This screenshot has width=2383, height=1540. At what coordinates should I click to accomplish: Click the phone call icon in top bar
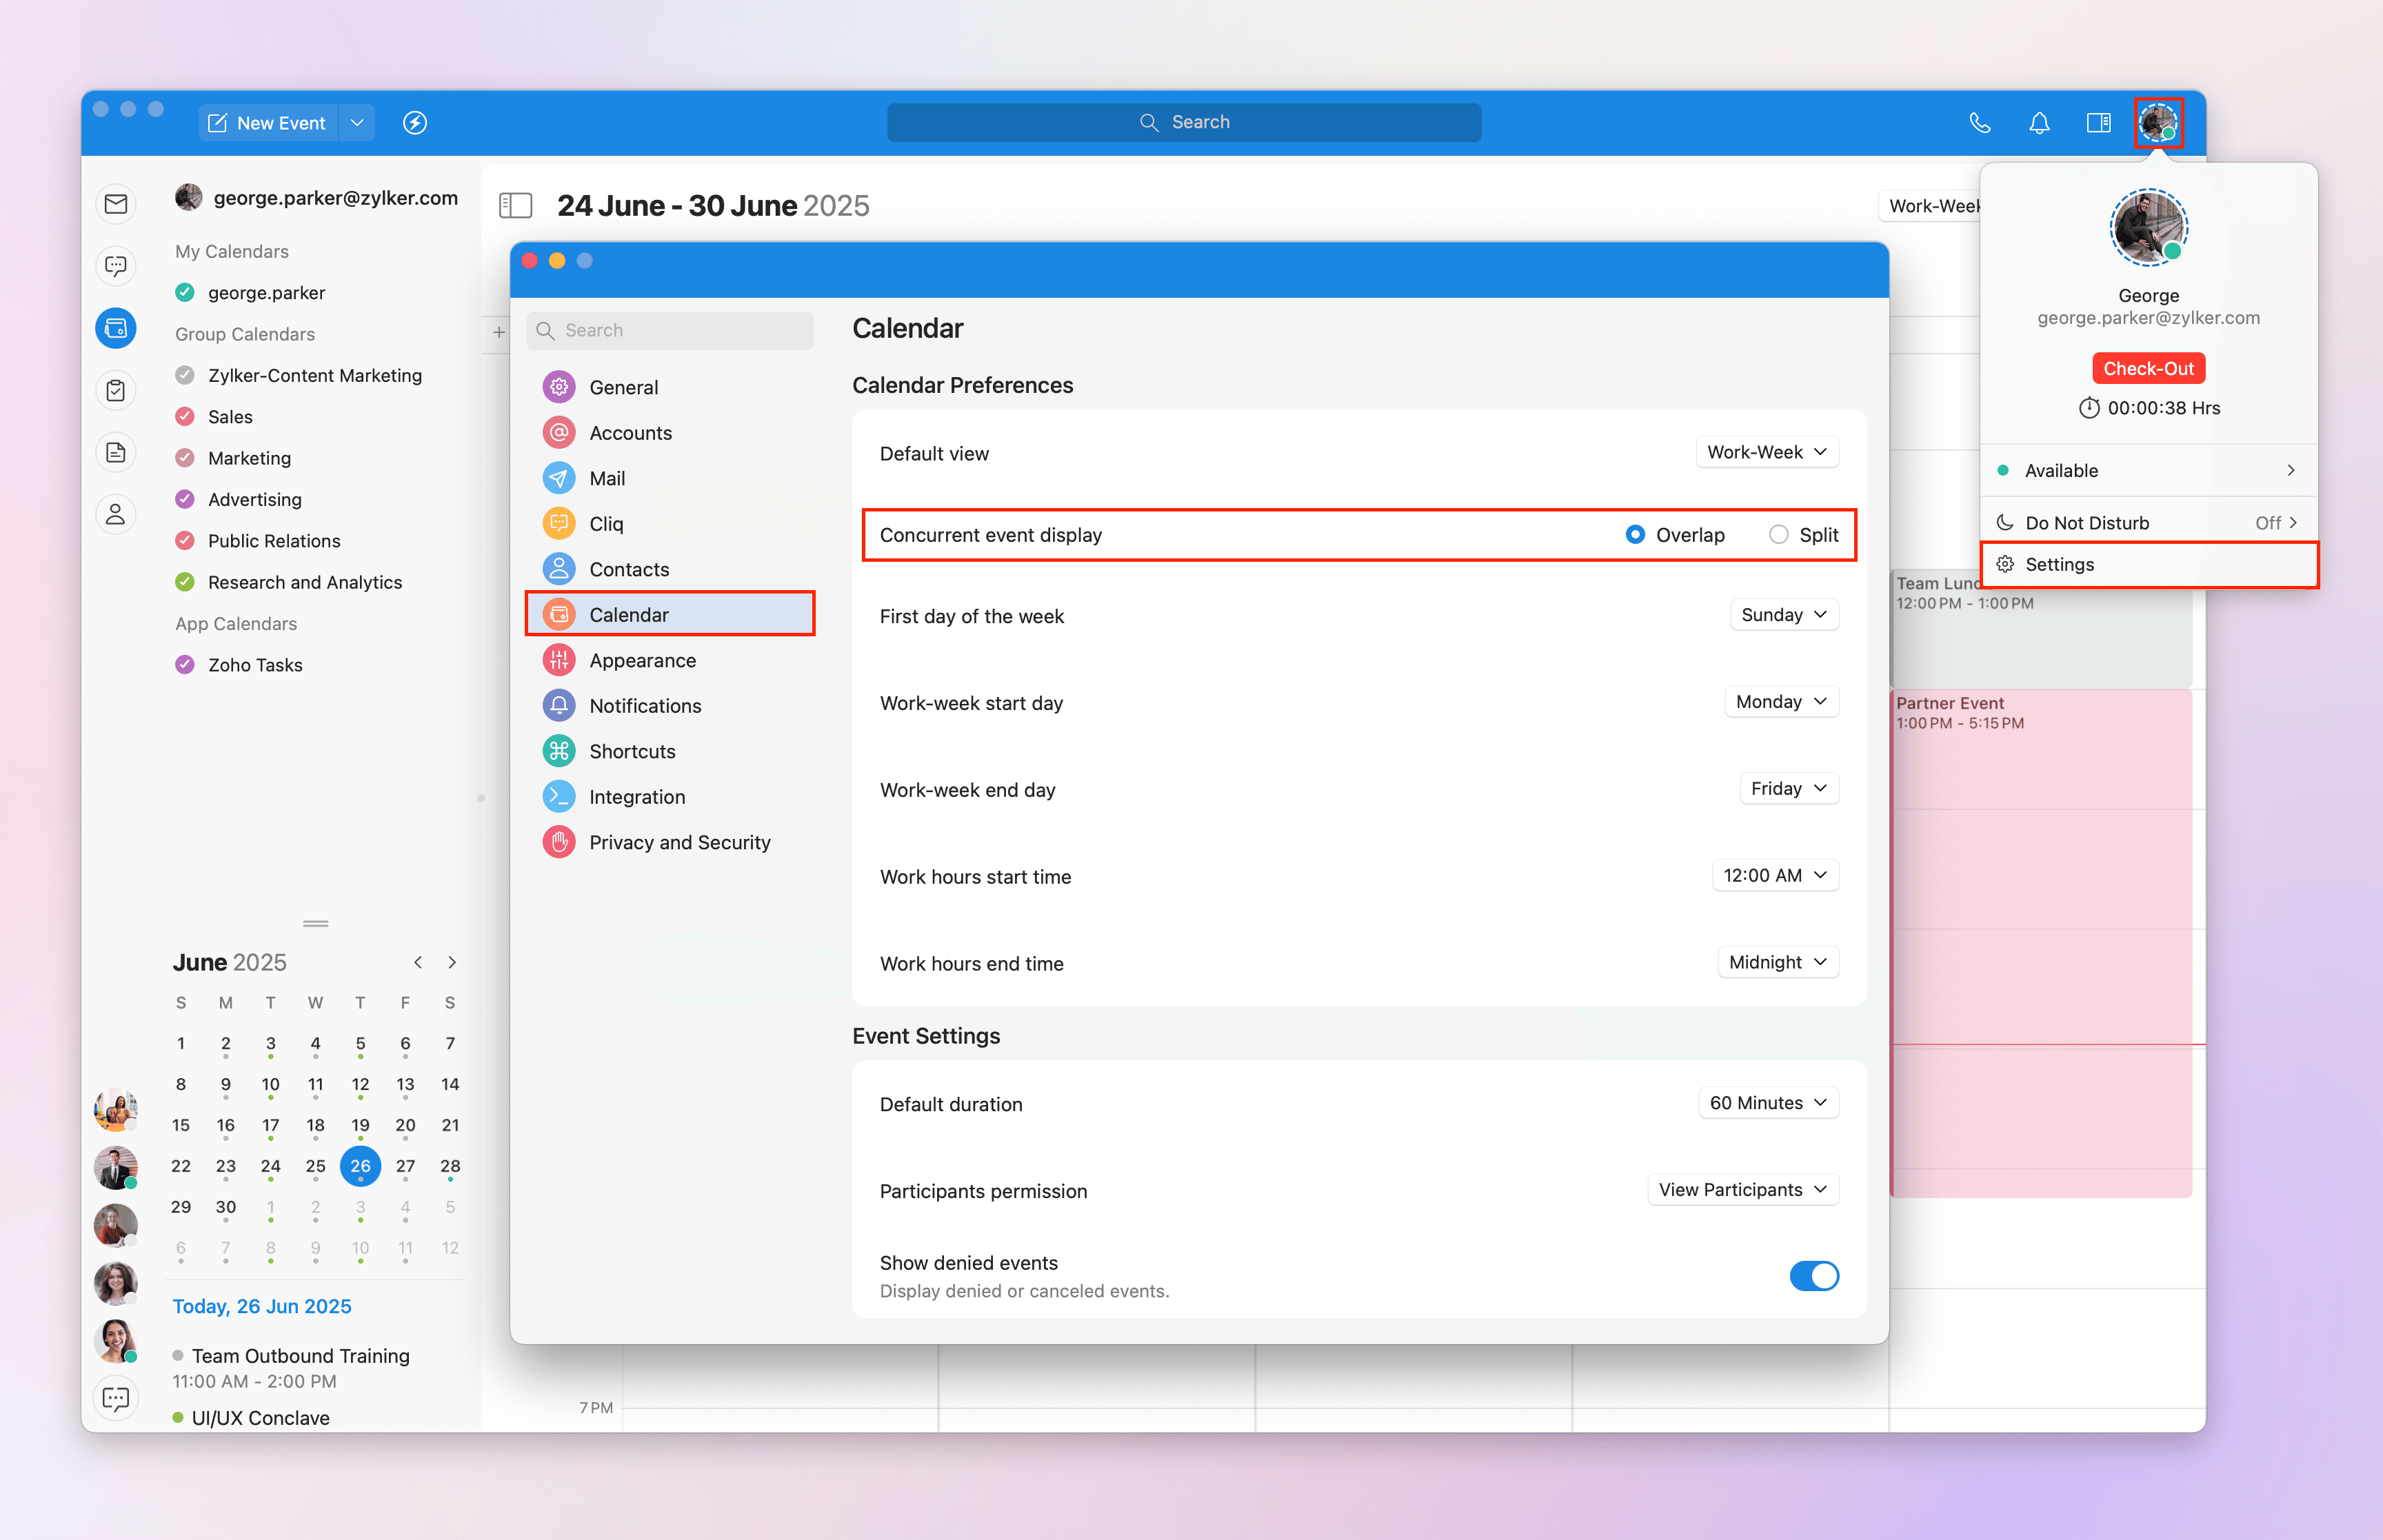pos(1979,122)
